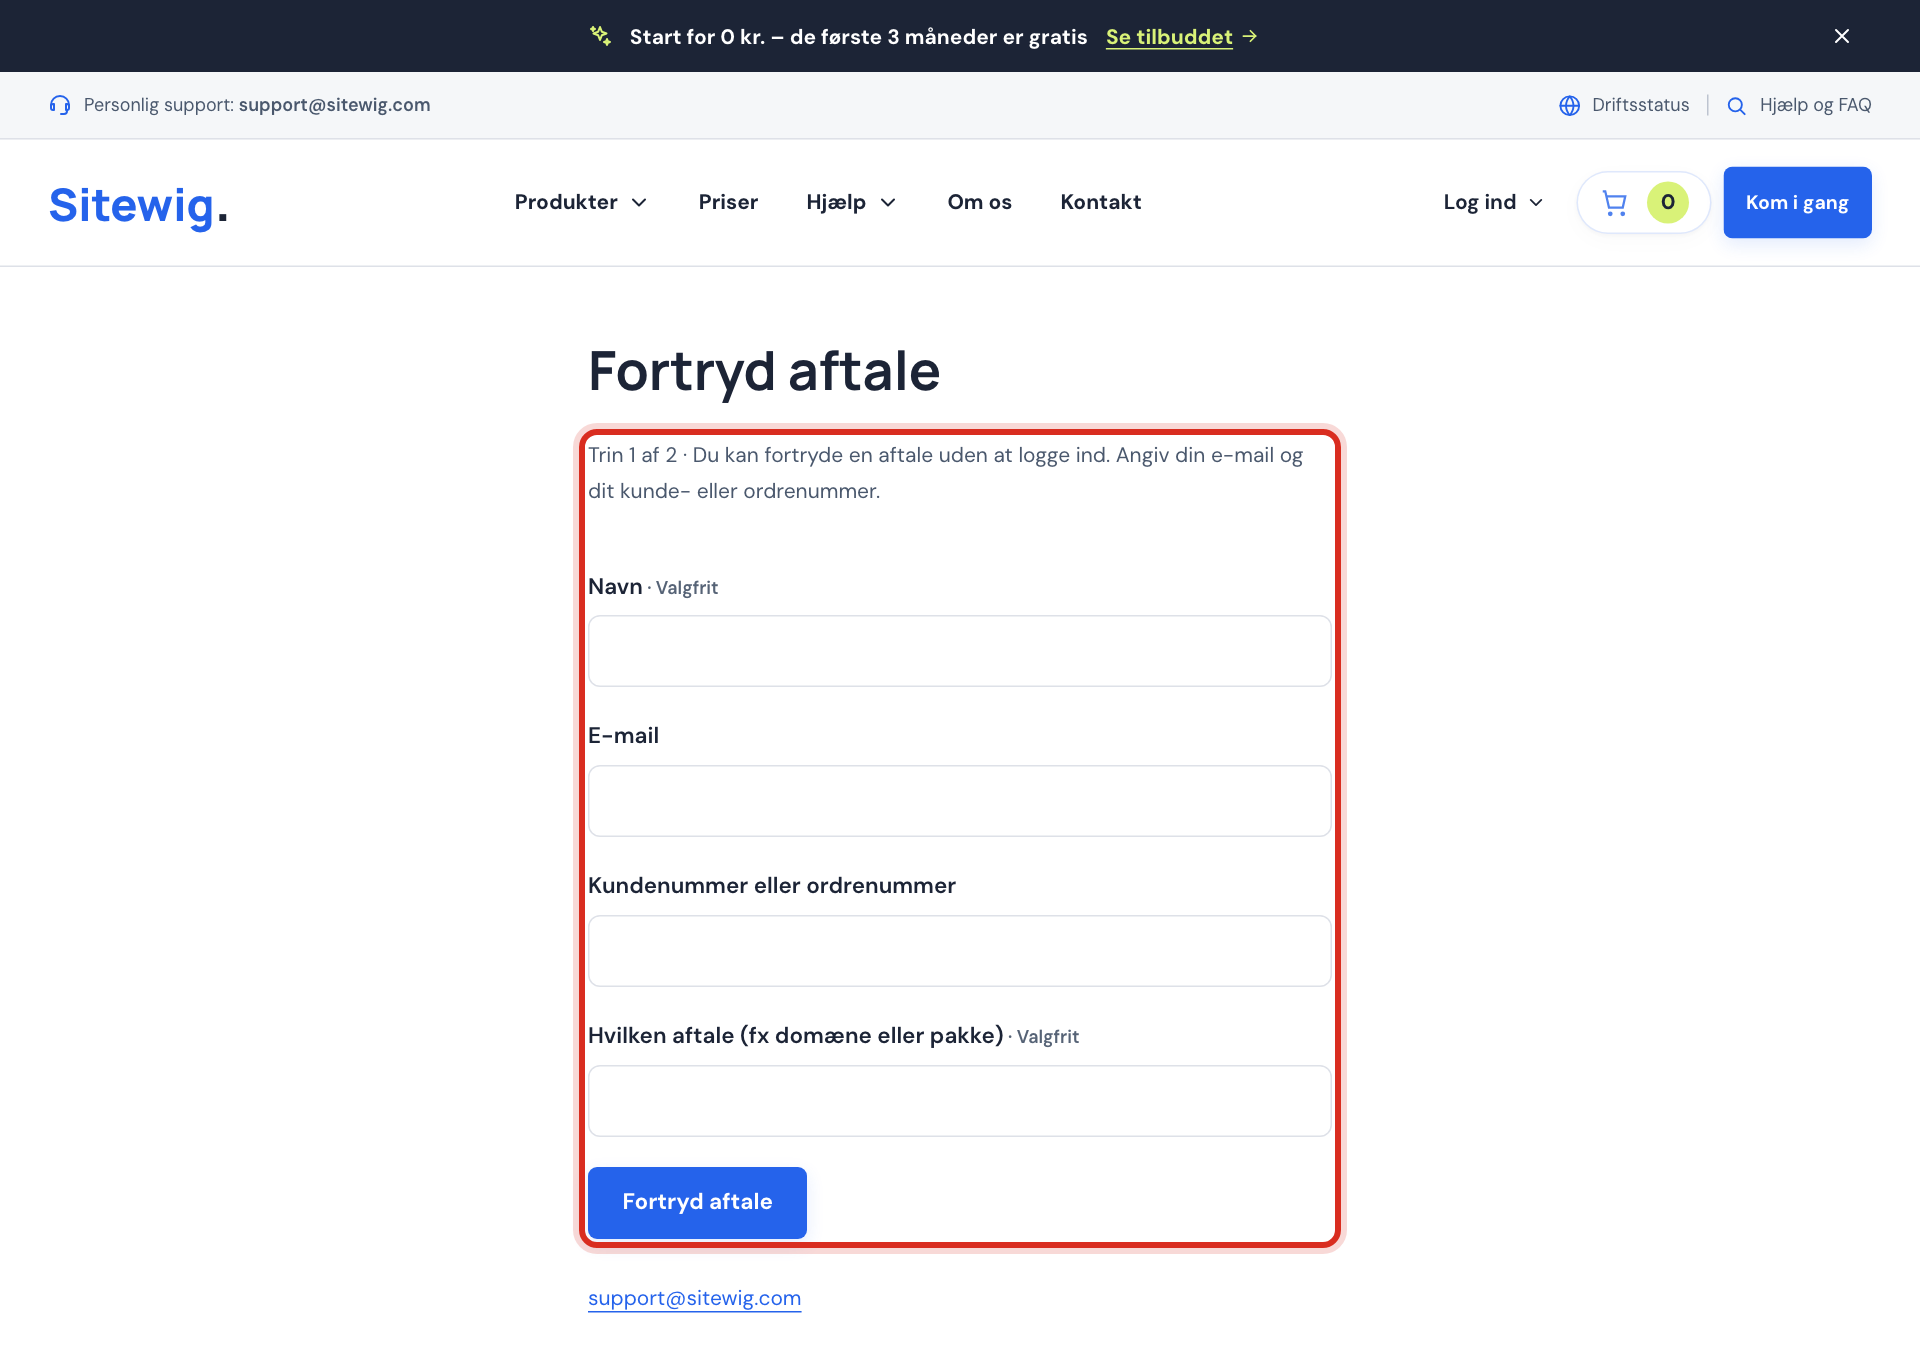
Task: Open the Produkter menu
Action: pos(581,202)
